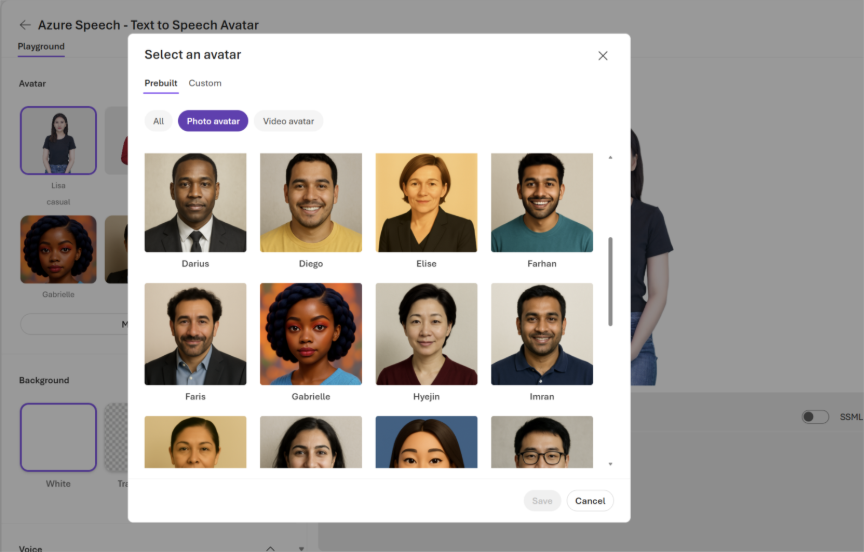The width and height of the screenshot is (864, 552).
Task: Go back using the arrow beside Azure Speech
Action: click(25, 25)
